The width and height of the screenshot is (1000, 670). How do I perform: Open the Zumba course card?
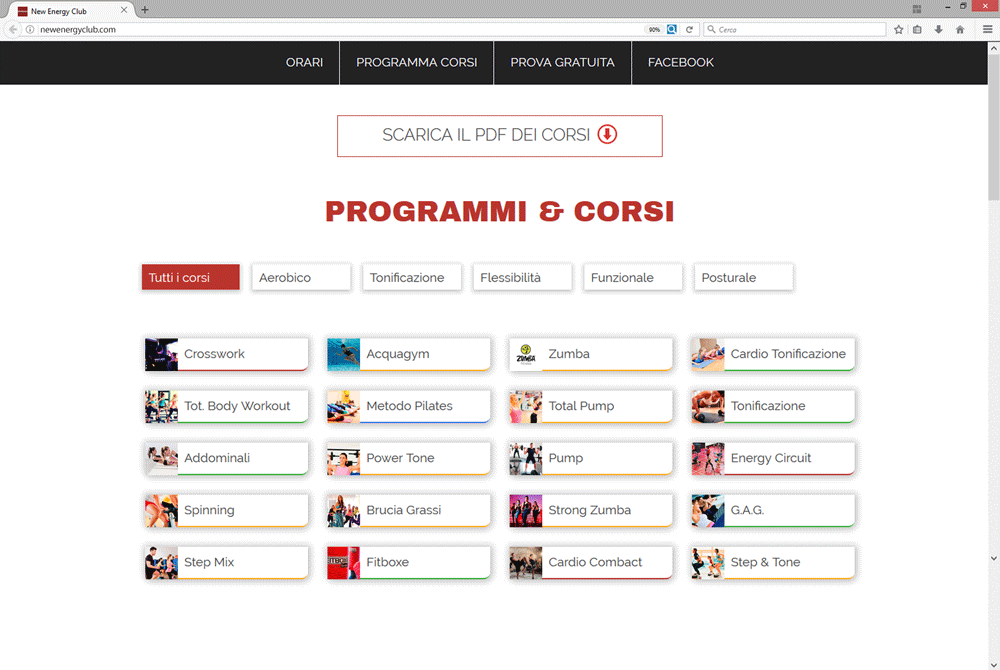[590, 354]
